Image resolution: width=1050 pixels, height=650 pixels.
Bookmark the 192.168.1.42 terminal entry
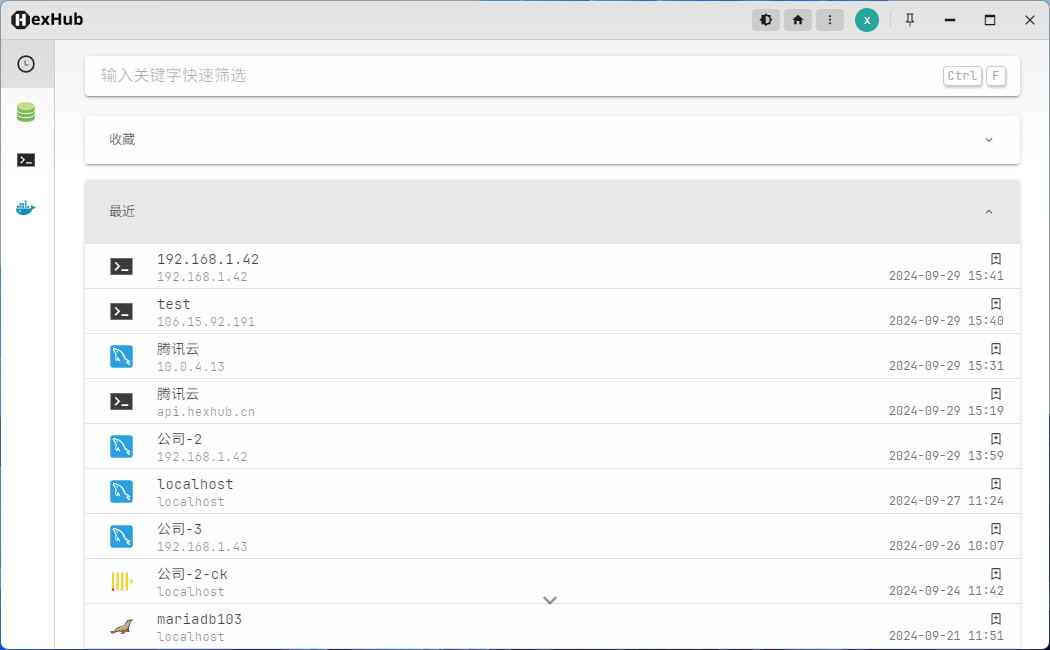(x=996, y=258)
